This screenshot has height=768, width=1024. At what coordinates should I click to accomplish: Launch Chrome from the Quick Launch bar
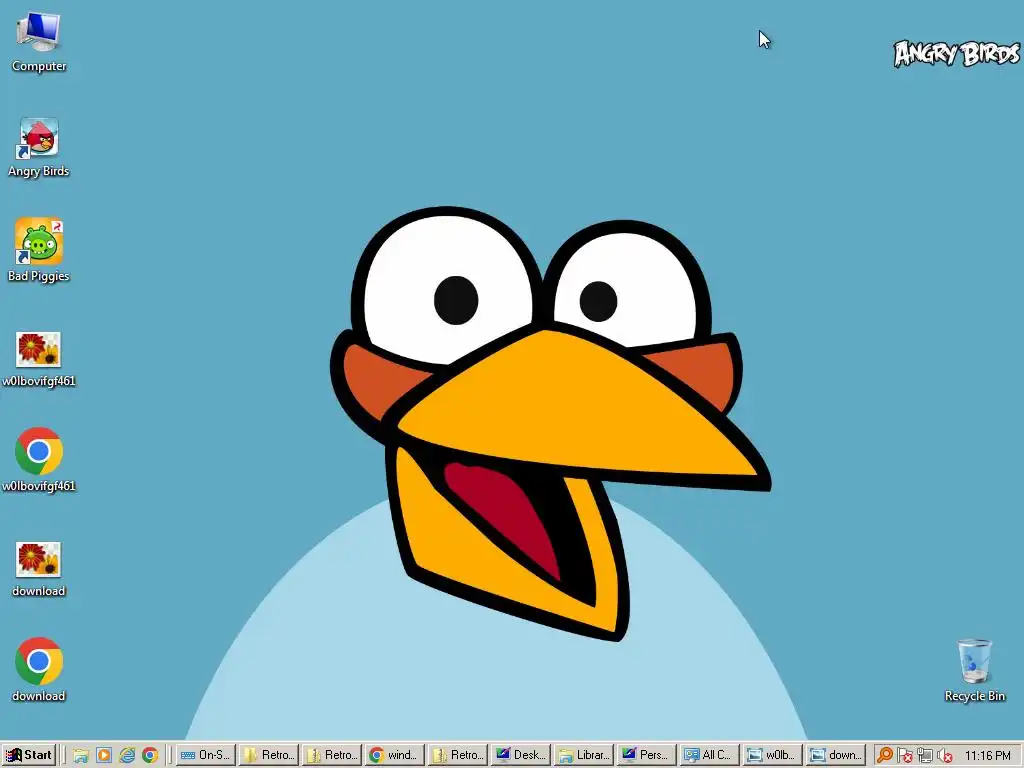(150, 755)
